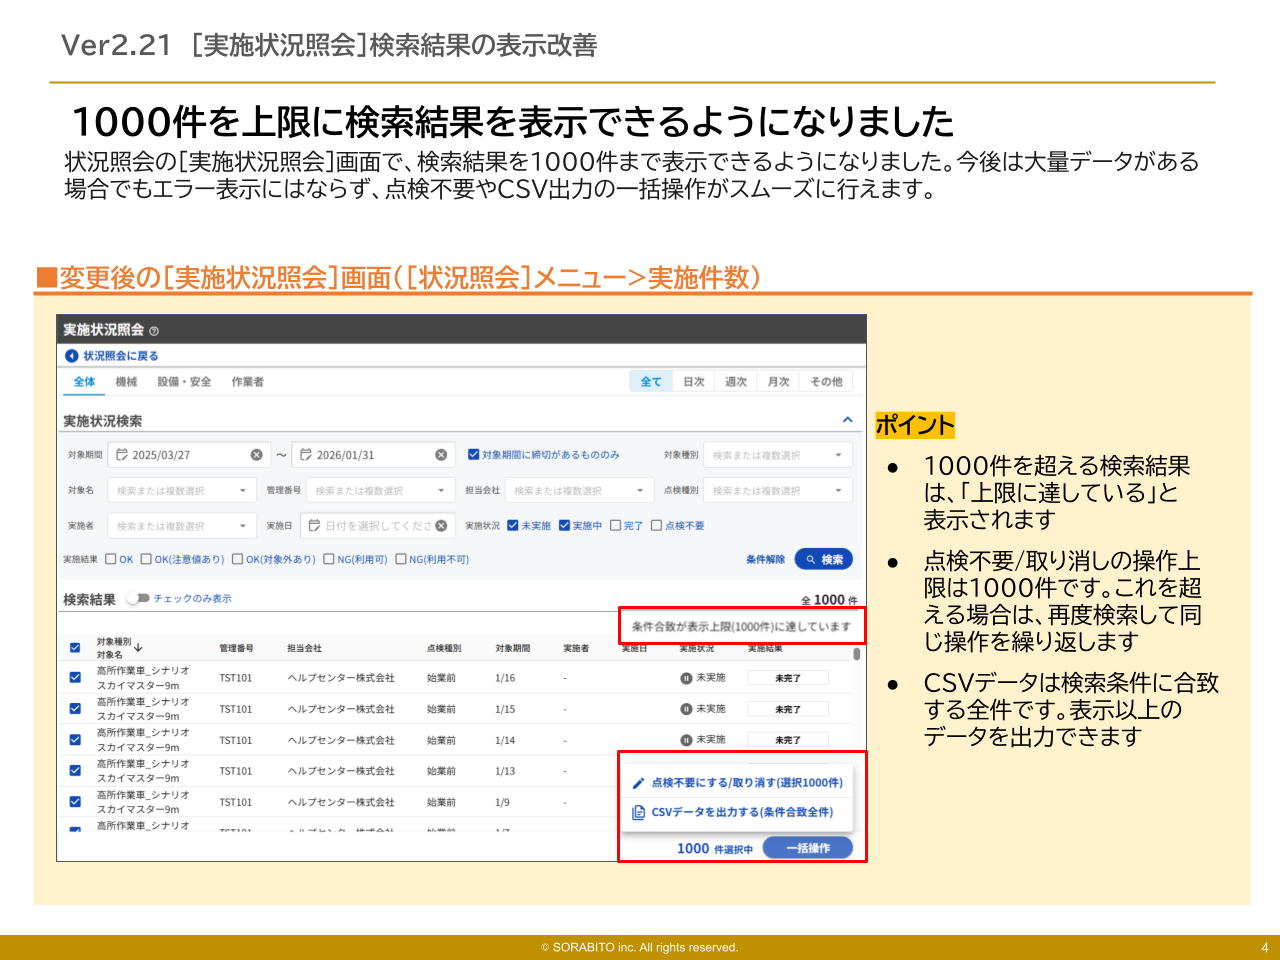1280x960 pixels.
Task: Toggle the チェックのみ表示 switch
Action: (x=138, y=599)
